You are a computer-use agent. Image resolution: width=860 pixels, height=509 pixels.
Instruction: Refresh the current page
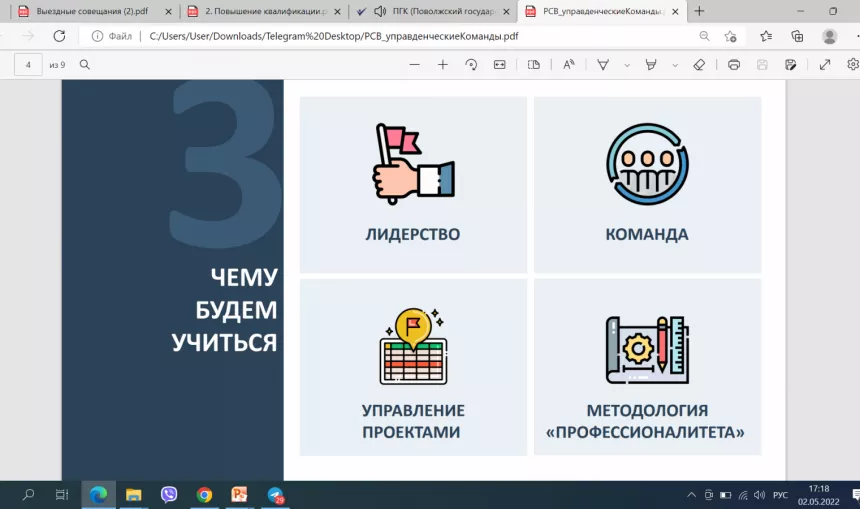tap(59, 36)
